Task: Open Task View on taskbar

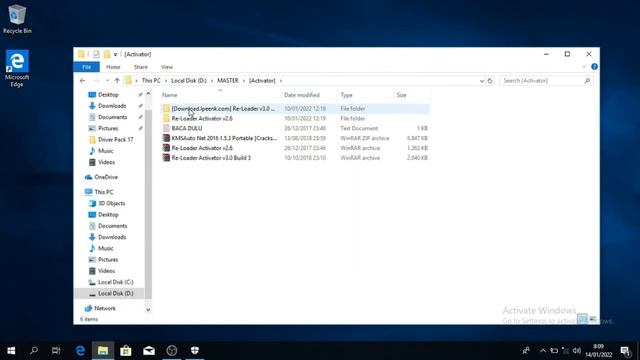Action: [x=56, y=351]
